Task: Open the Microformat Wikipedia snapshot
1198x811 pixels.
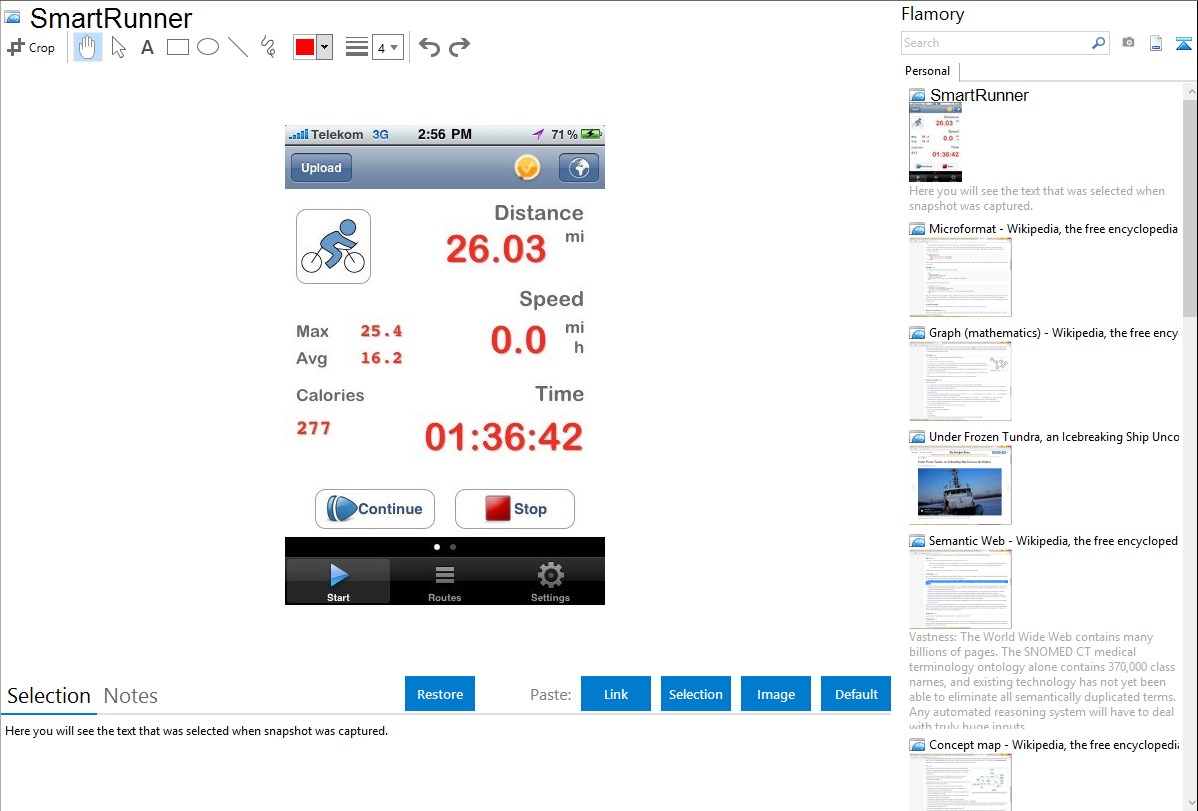Action: [960, 277]
